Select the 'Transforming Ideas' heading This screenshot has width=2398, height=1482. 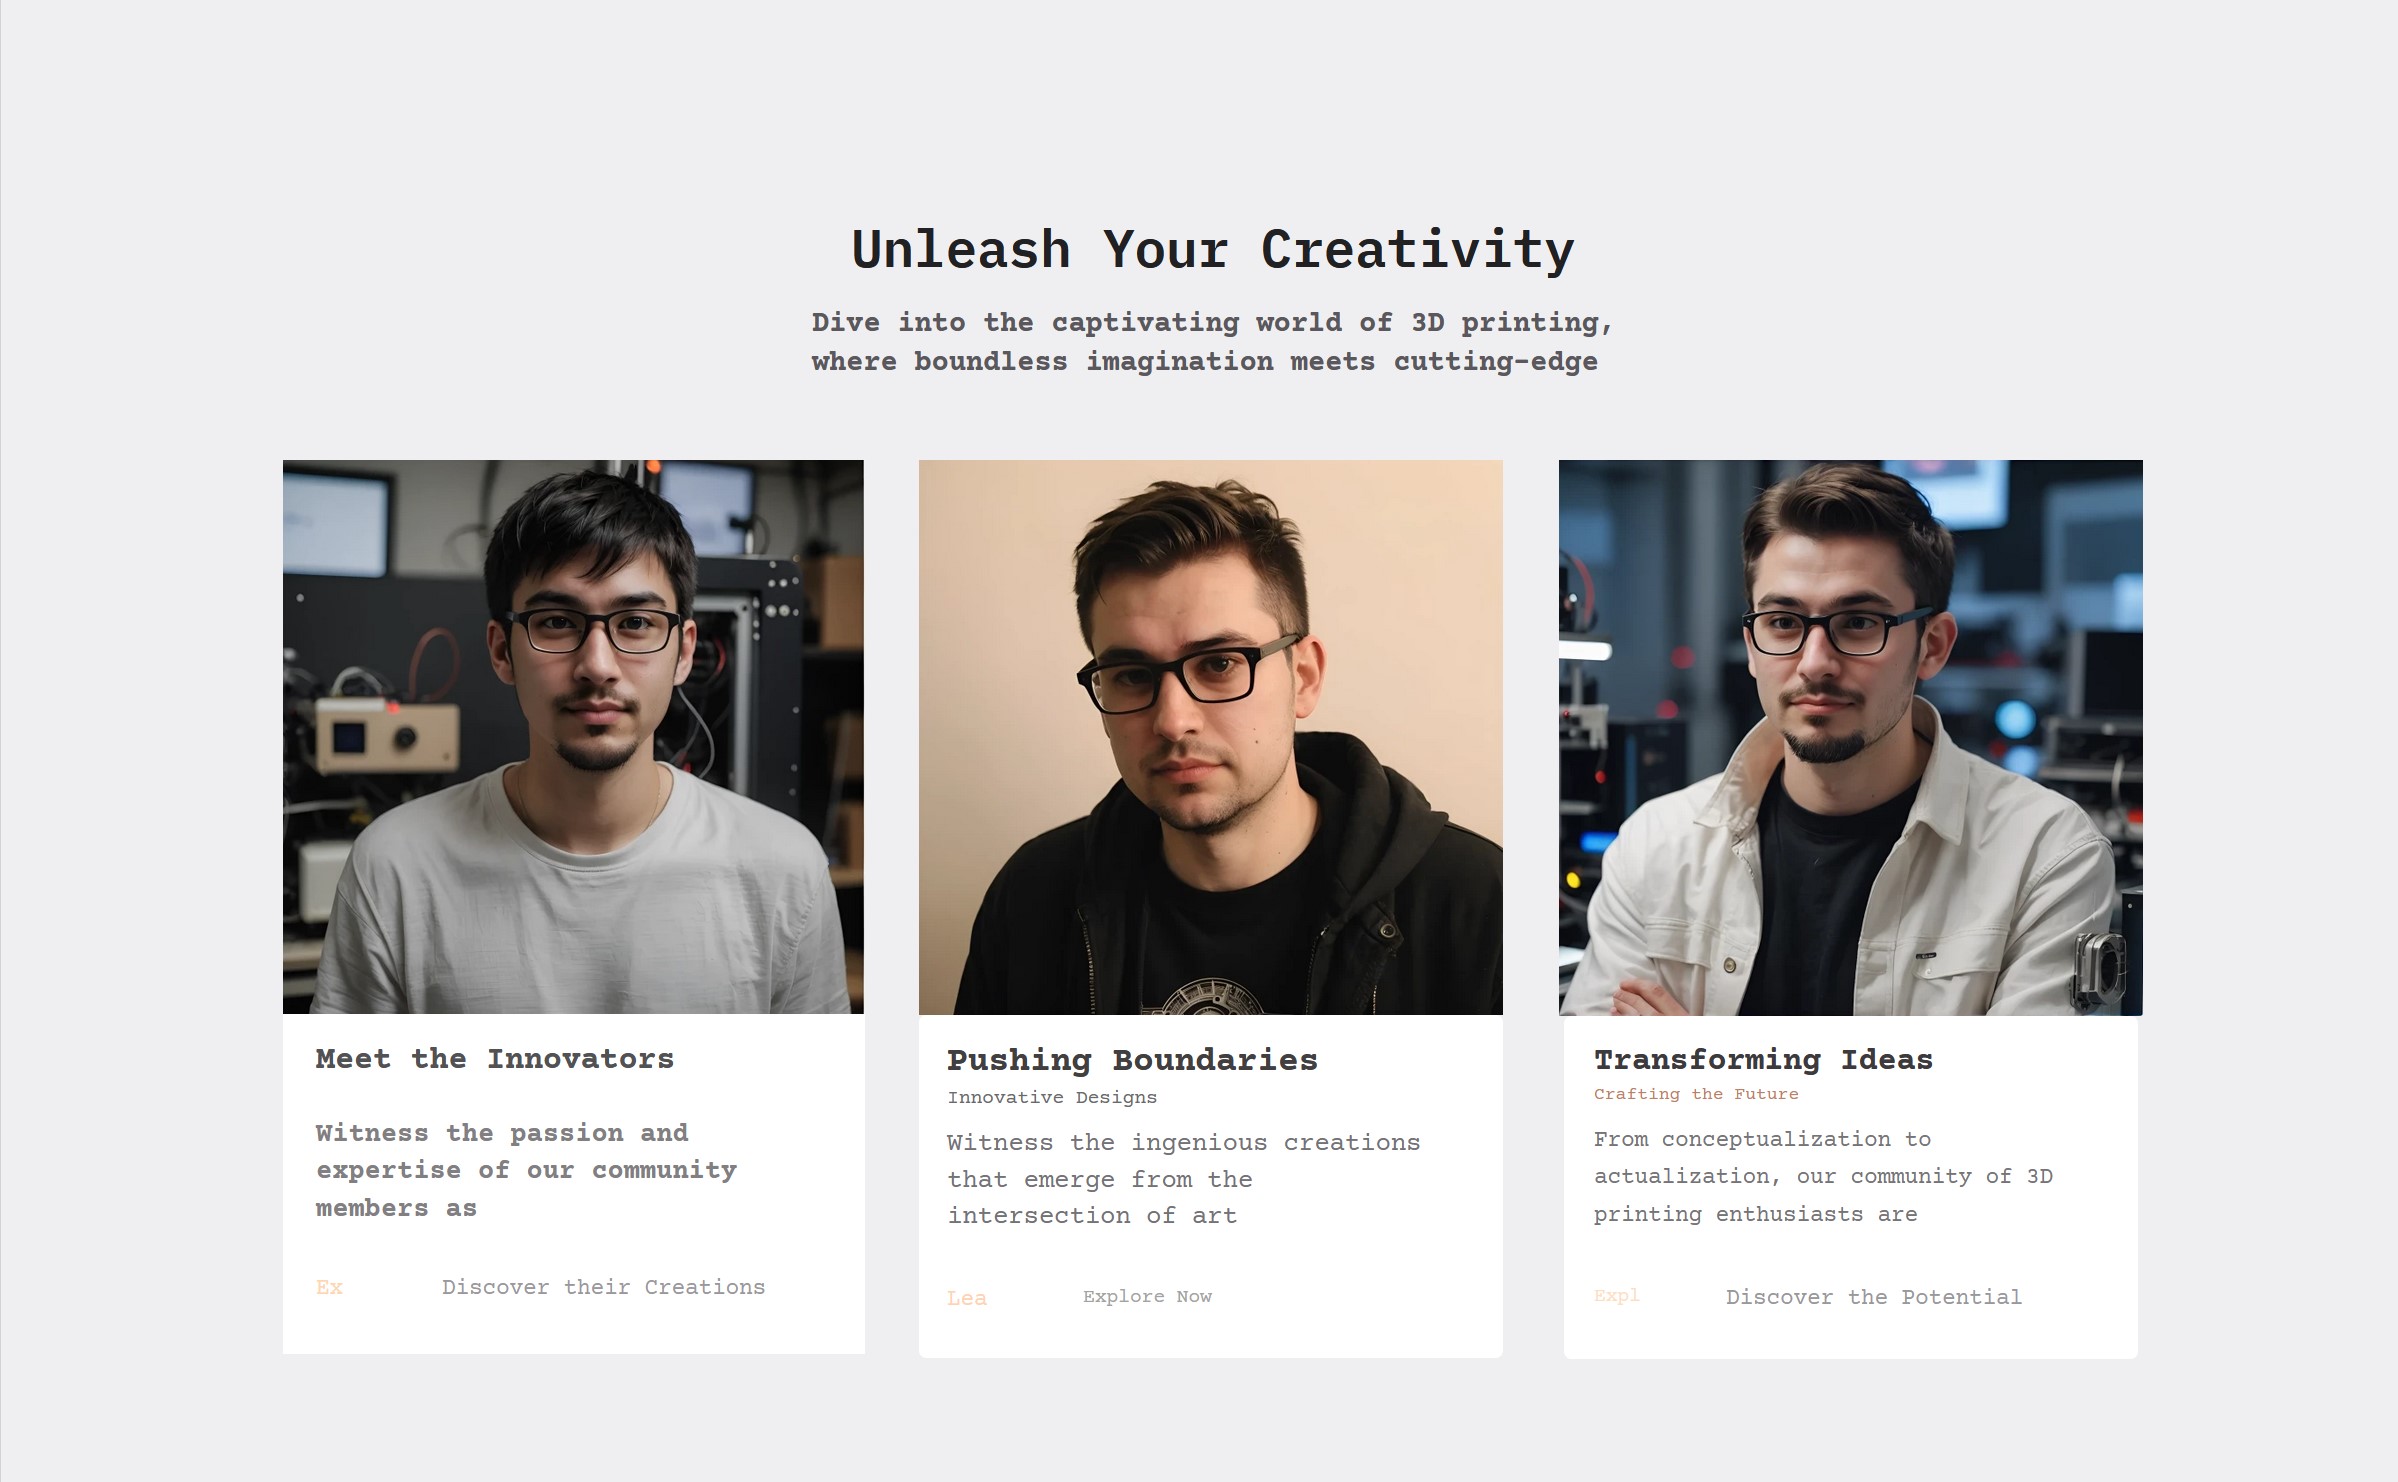(x=1763, y=1059)
